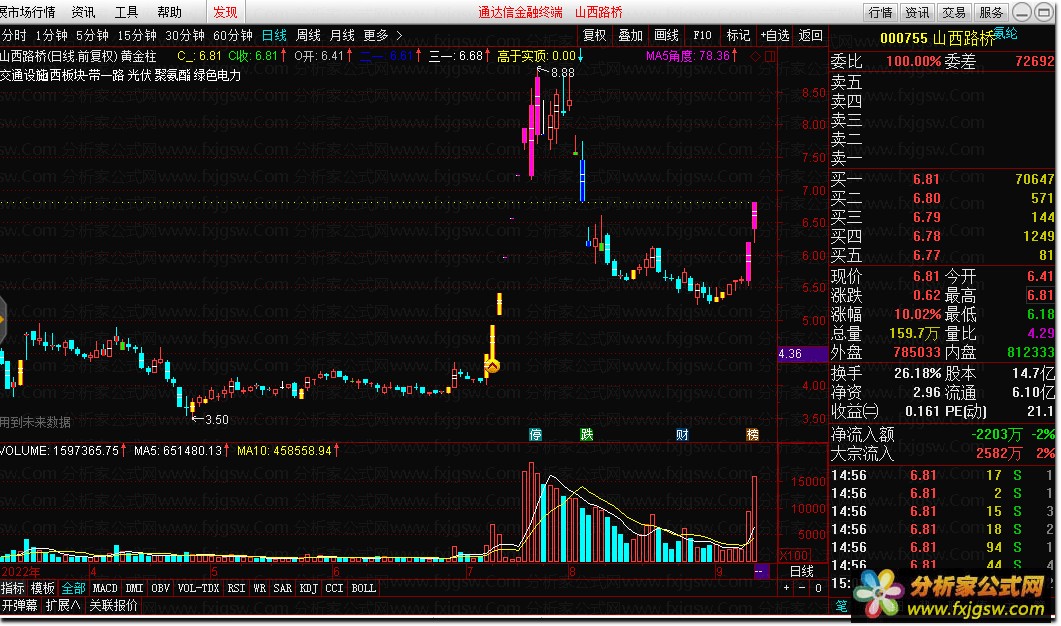Viewport: 1061px width, 626px height.
Task: Click the orange signal marker on candlestick
Action: [x=492, y=366]
